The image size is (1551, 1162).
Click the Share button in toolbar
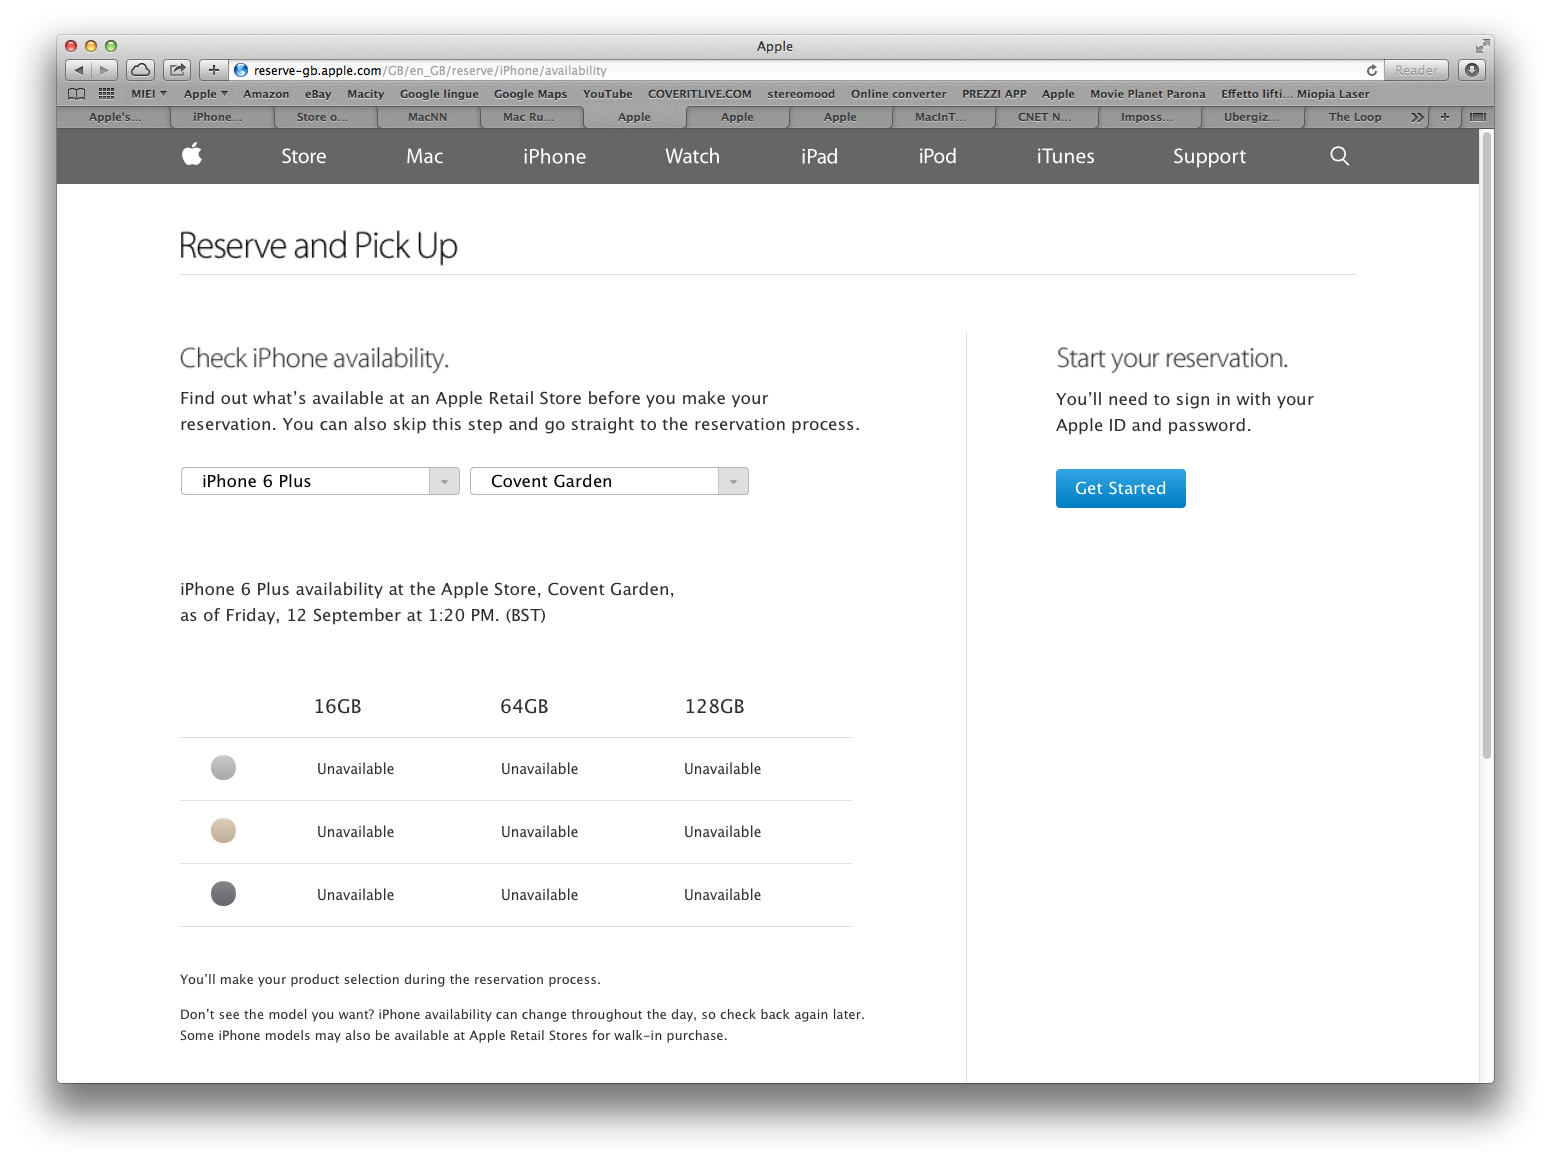(x=177, y=70)
